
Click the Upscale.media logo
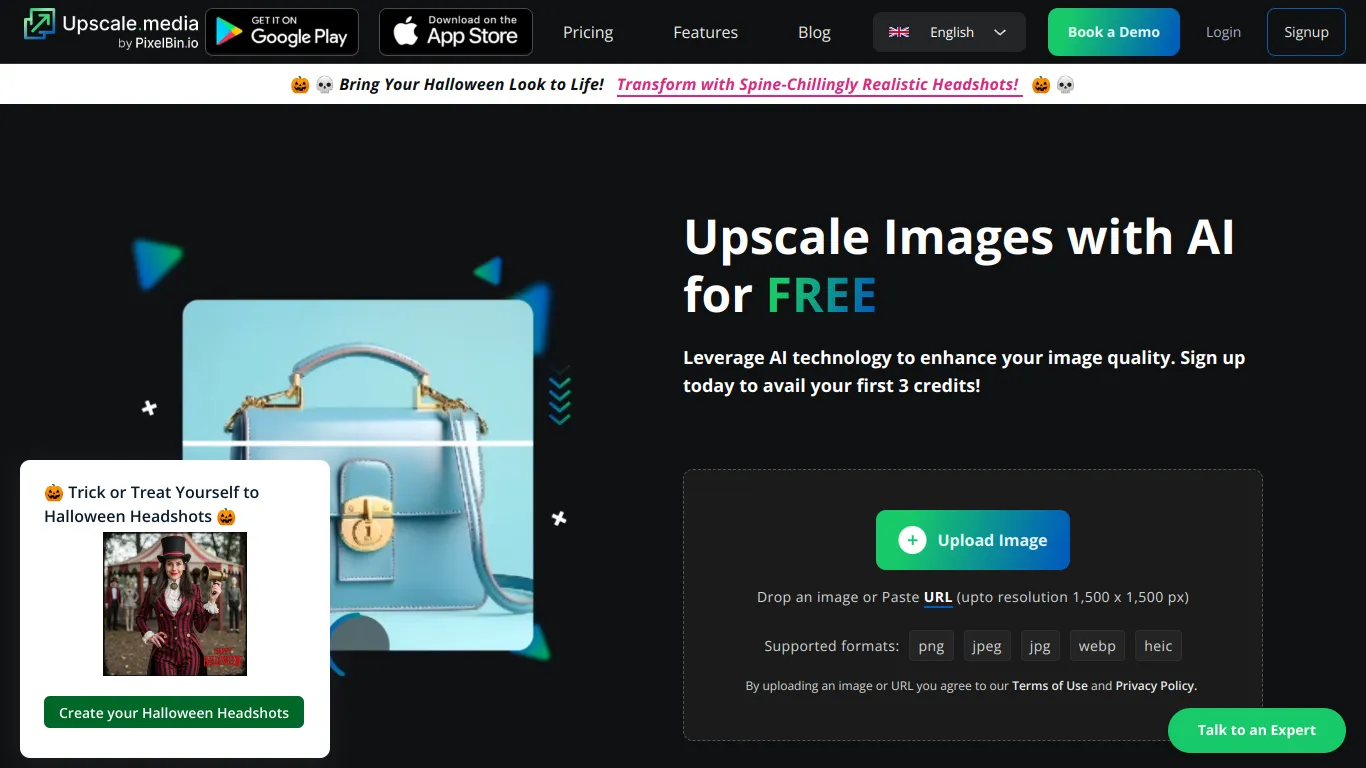click(x=111, y=30)
